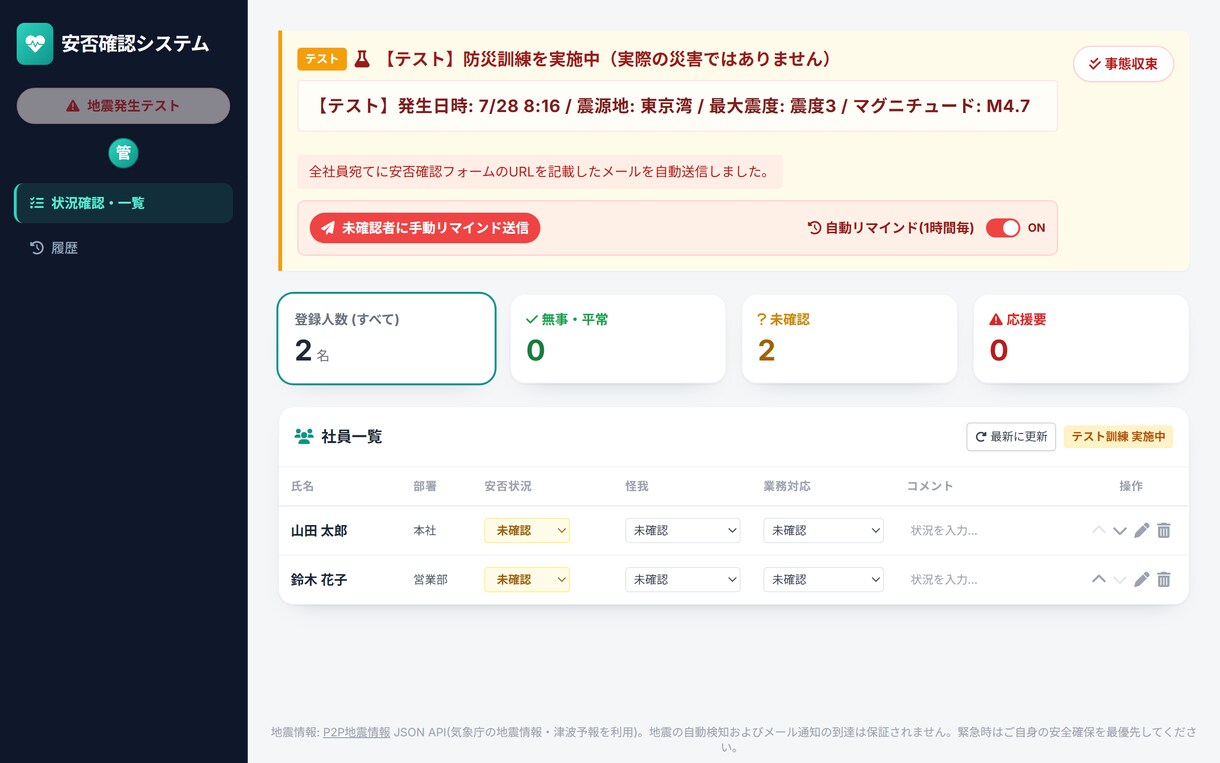This screenshot has width=1220, height=763.
Task: Click the 管 admin avatar badge
Action: click(123, 153)
